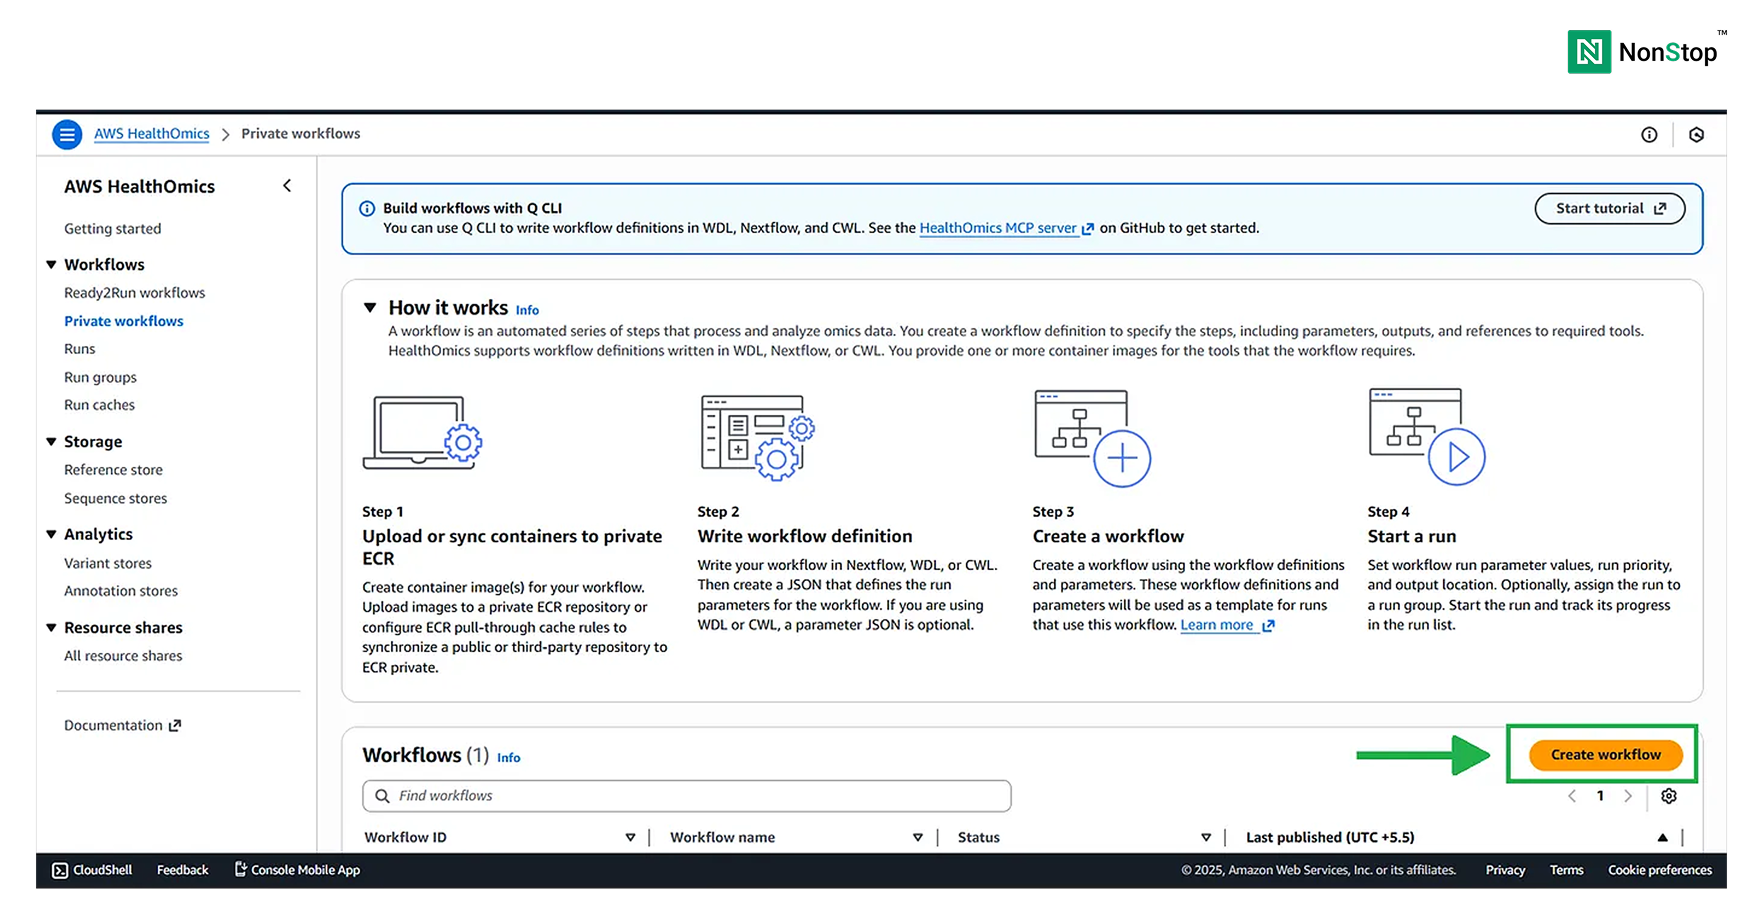This screenshot has width=1763, height=919.
Task: Collapse the How it works panel
Action: [x=370, y=308]
